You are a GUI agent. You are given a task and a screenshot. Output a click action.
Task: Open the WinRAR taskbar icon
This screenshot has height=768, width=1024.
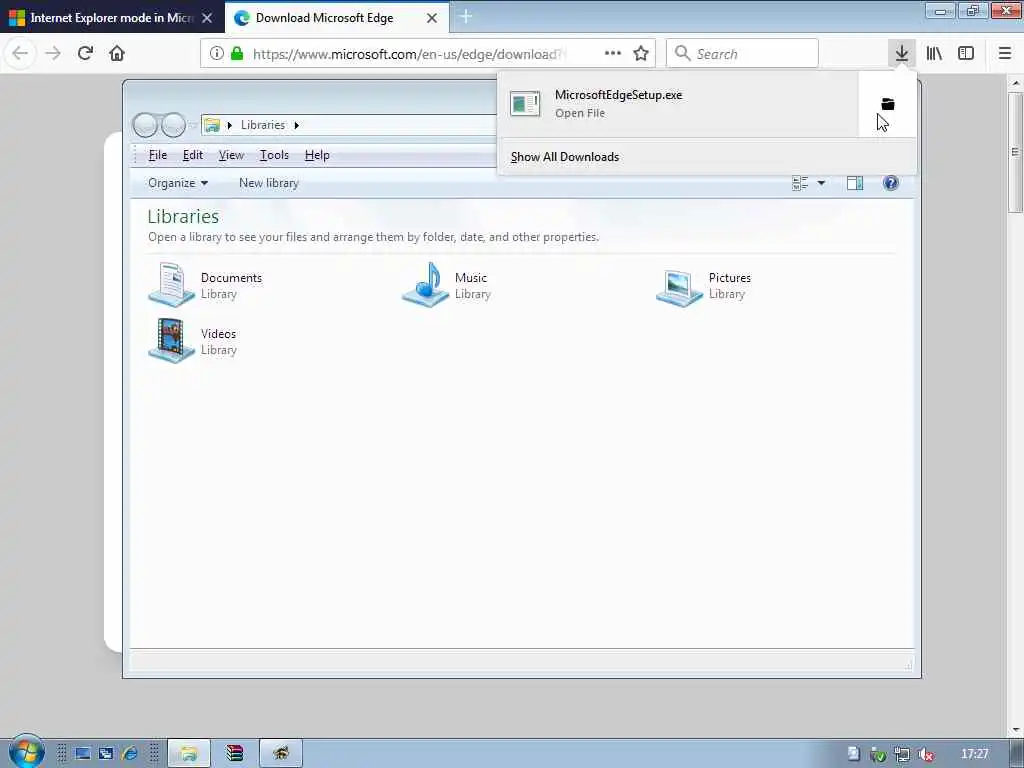[234, 754]
